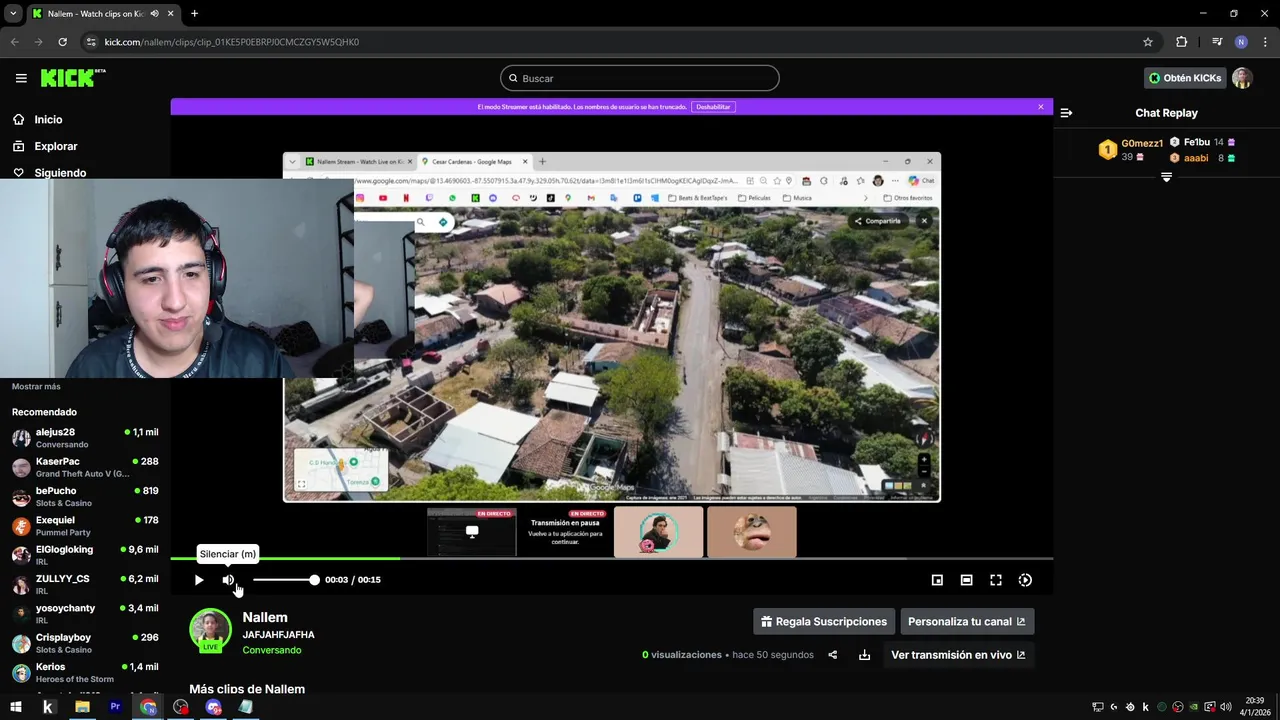This screenshot has width=1280, height=720.
Task: Click the Obtén KICKs button
Action: tap(1185, 78)
